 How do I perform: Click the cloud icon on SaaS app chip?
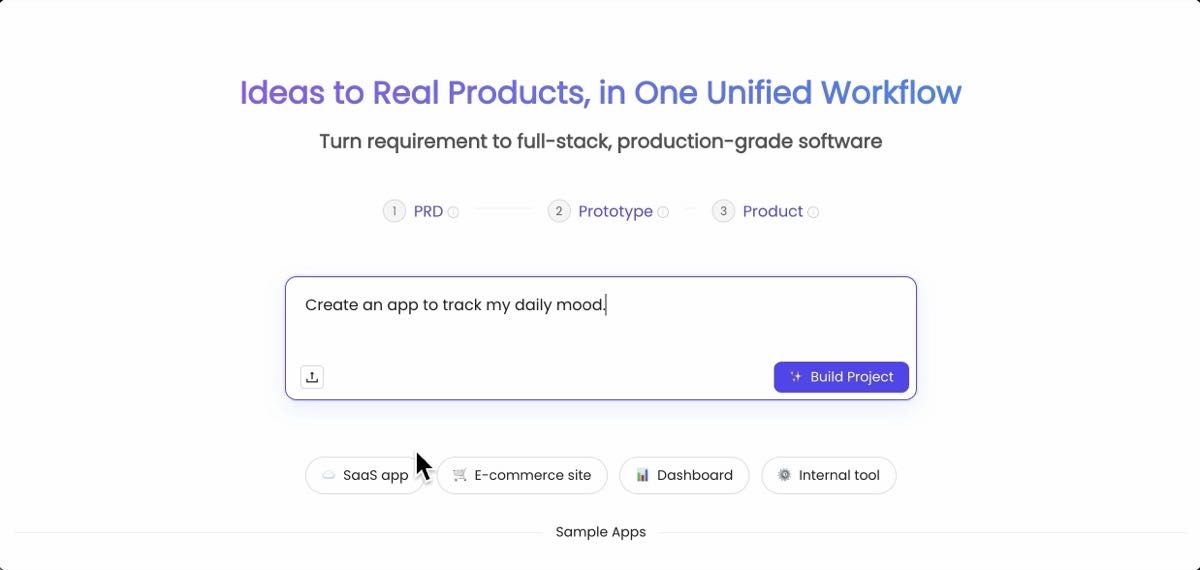coord(328,475)
